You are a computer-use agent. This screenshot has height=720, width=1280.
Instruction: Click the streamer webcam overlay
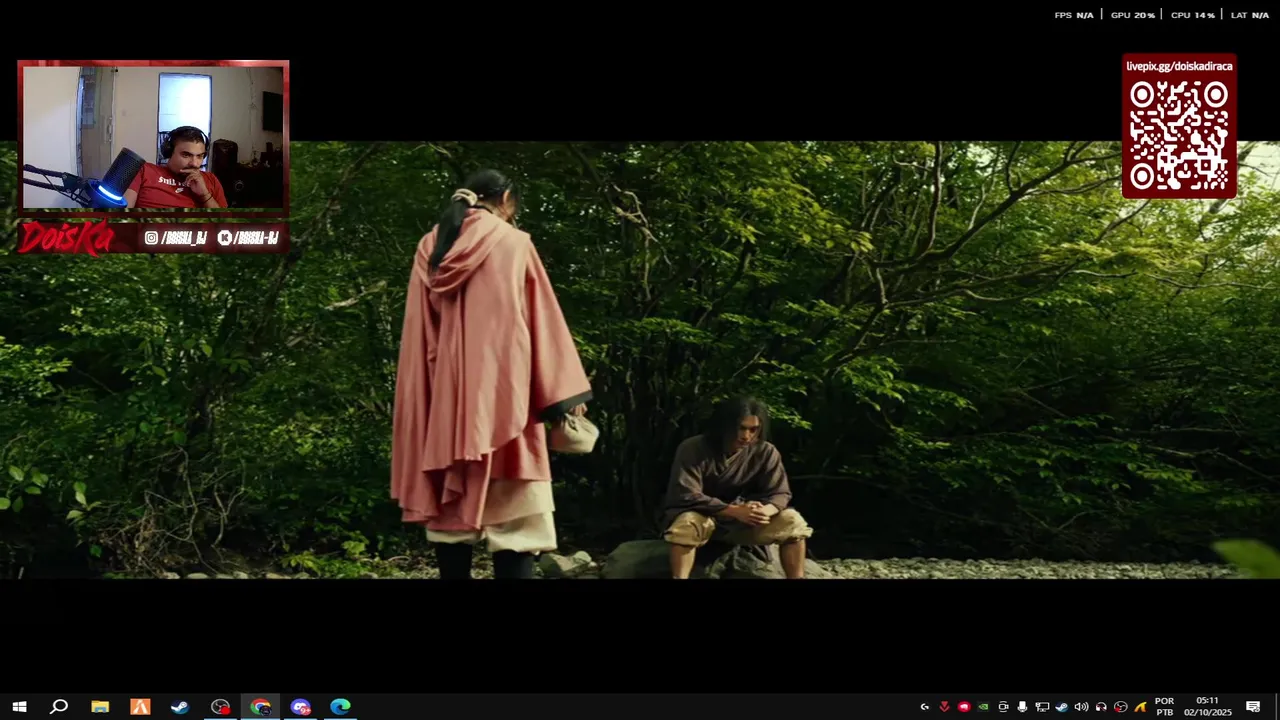click(x=153, y=137)
